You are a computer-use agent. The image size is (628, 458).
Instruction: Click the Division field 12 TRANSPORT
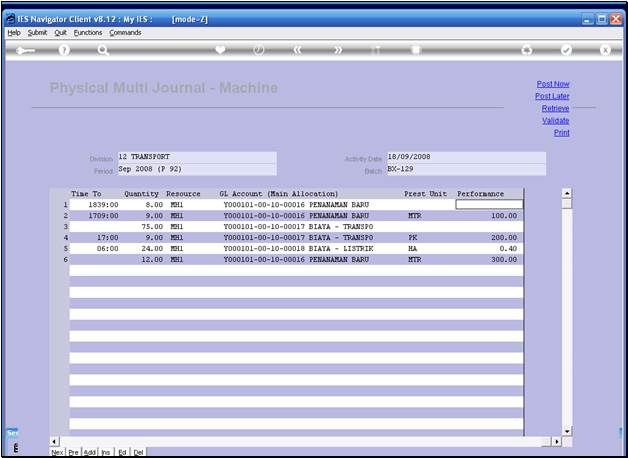[x=197, y=157]
